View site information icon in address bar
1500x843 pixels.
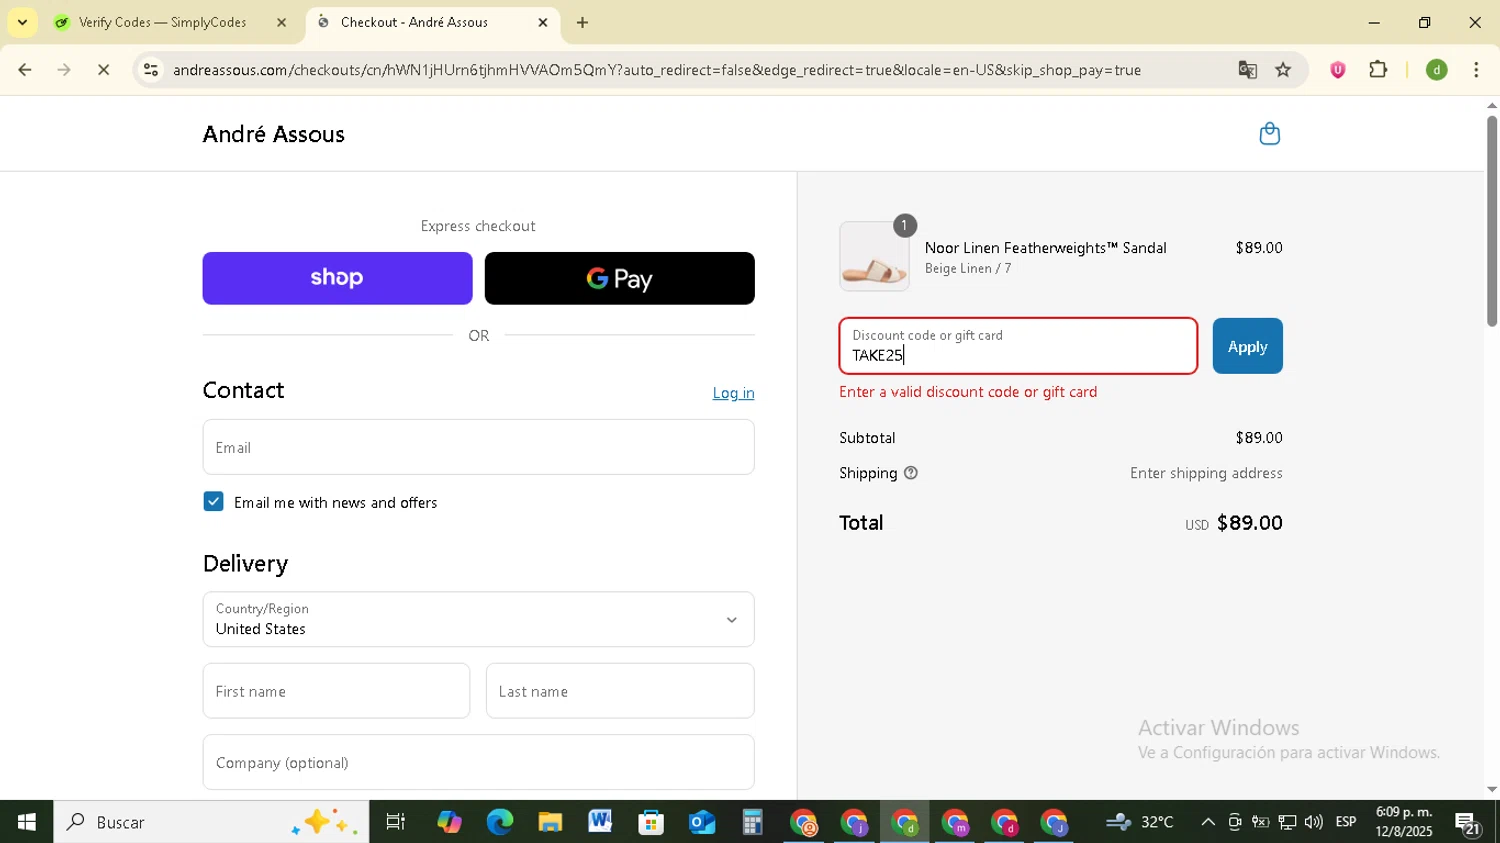click(x=151, y=70)
